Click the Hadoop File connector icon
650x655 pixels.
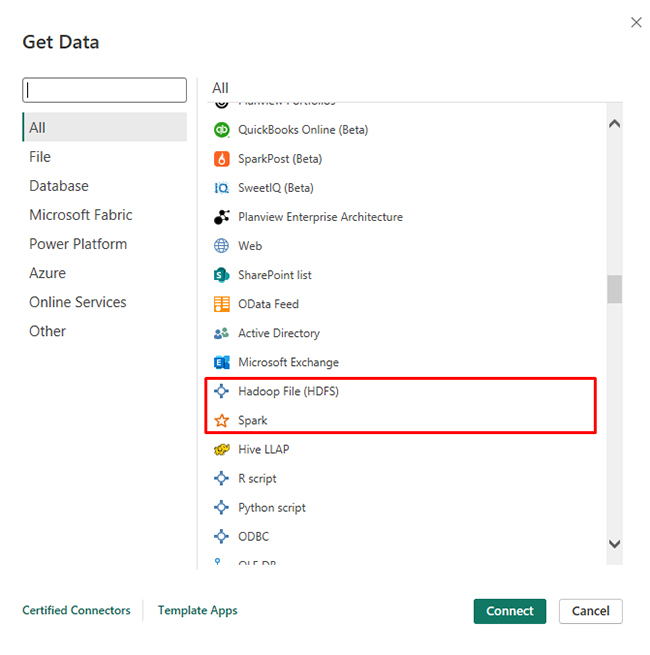[x=221, y=391]
